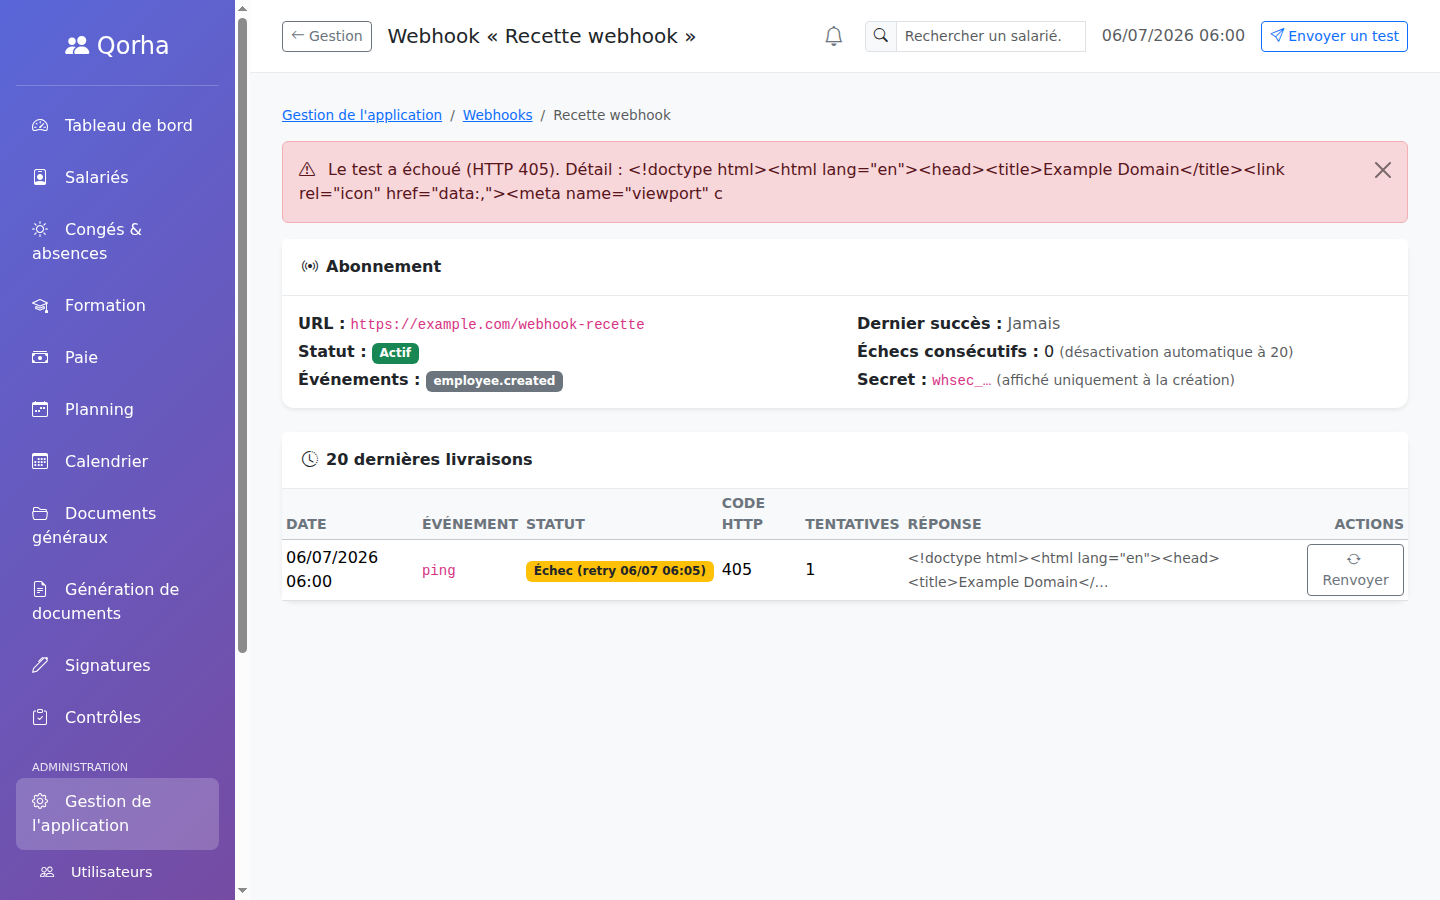The height and width of the screenshot is (900, 1440).
Task: Select Gestion de l'application menu item
Action: (x=117, y=813)
